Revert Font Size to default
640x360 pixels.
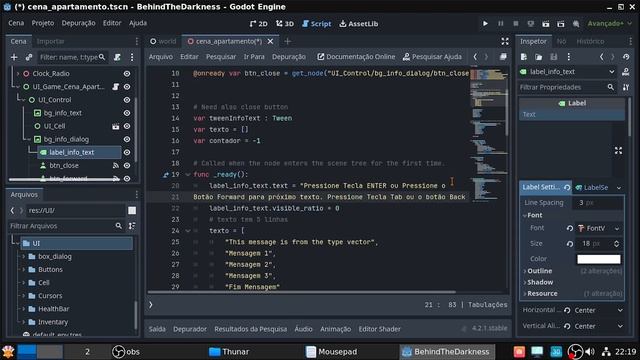pos(570,244)
